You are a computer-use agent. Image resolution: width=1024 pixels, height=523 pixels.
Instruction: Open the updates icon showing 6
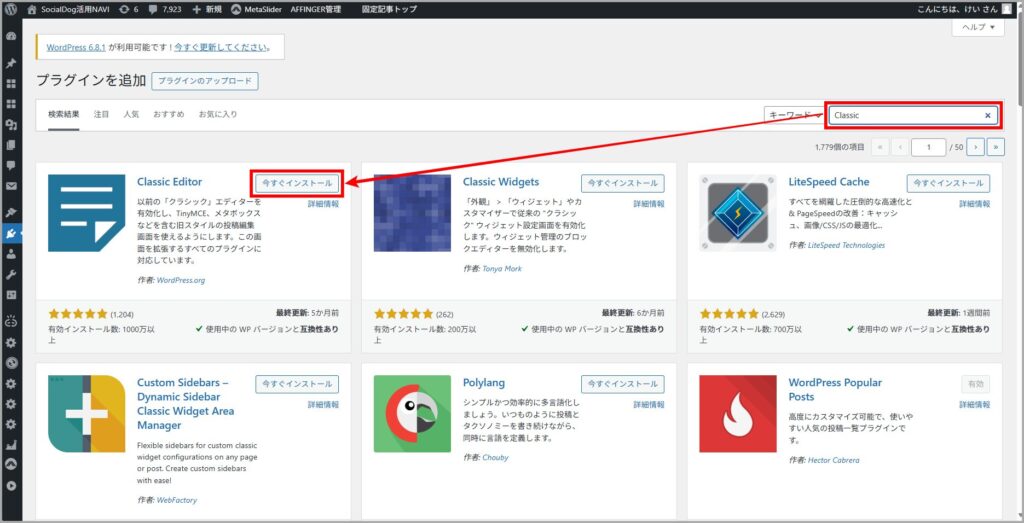(129, 10)
